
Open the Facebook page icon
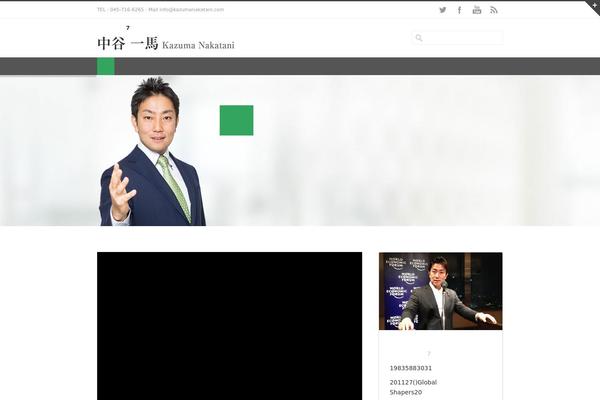pos(459,10)
